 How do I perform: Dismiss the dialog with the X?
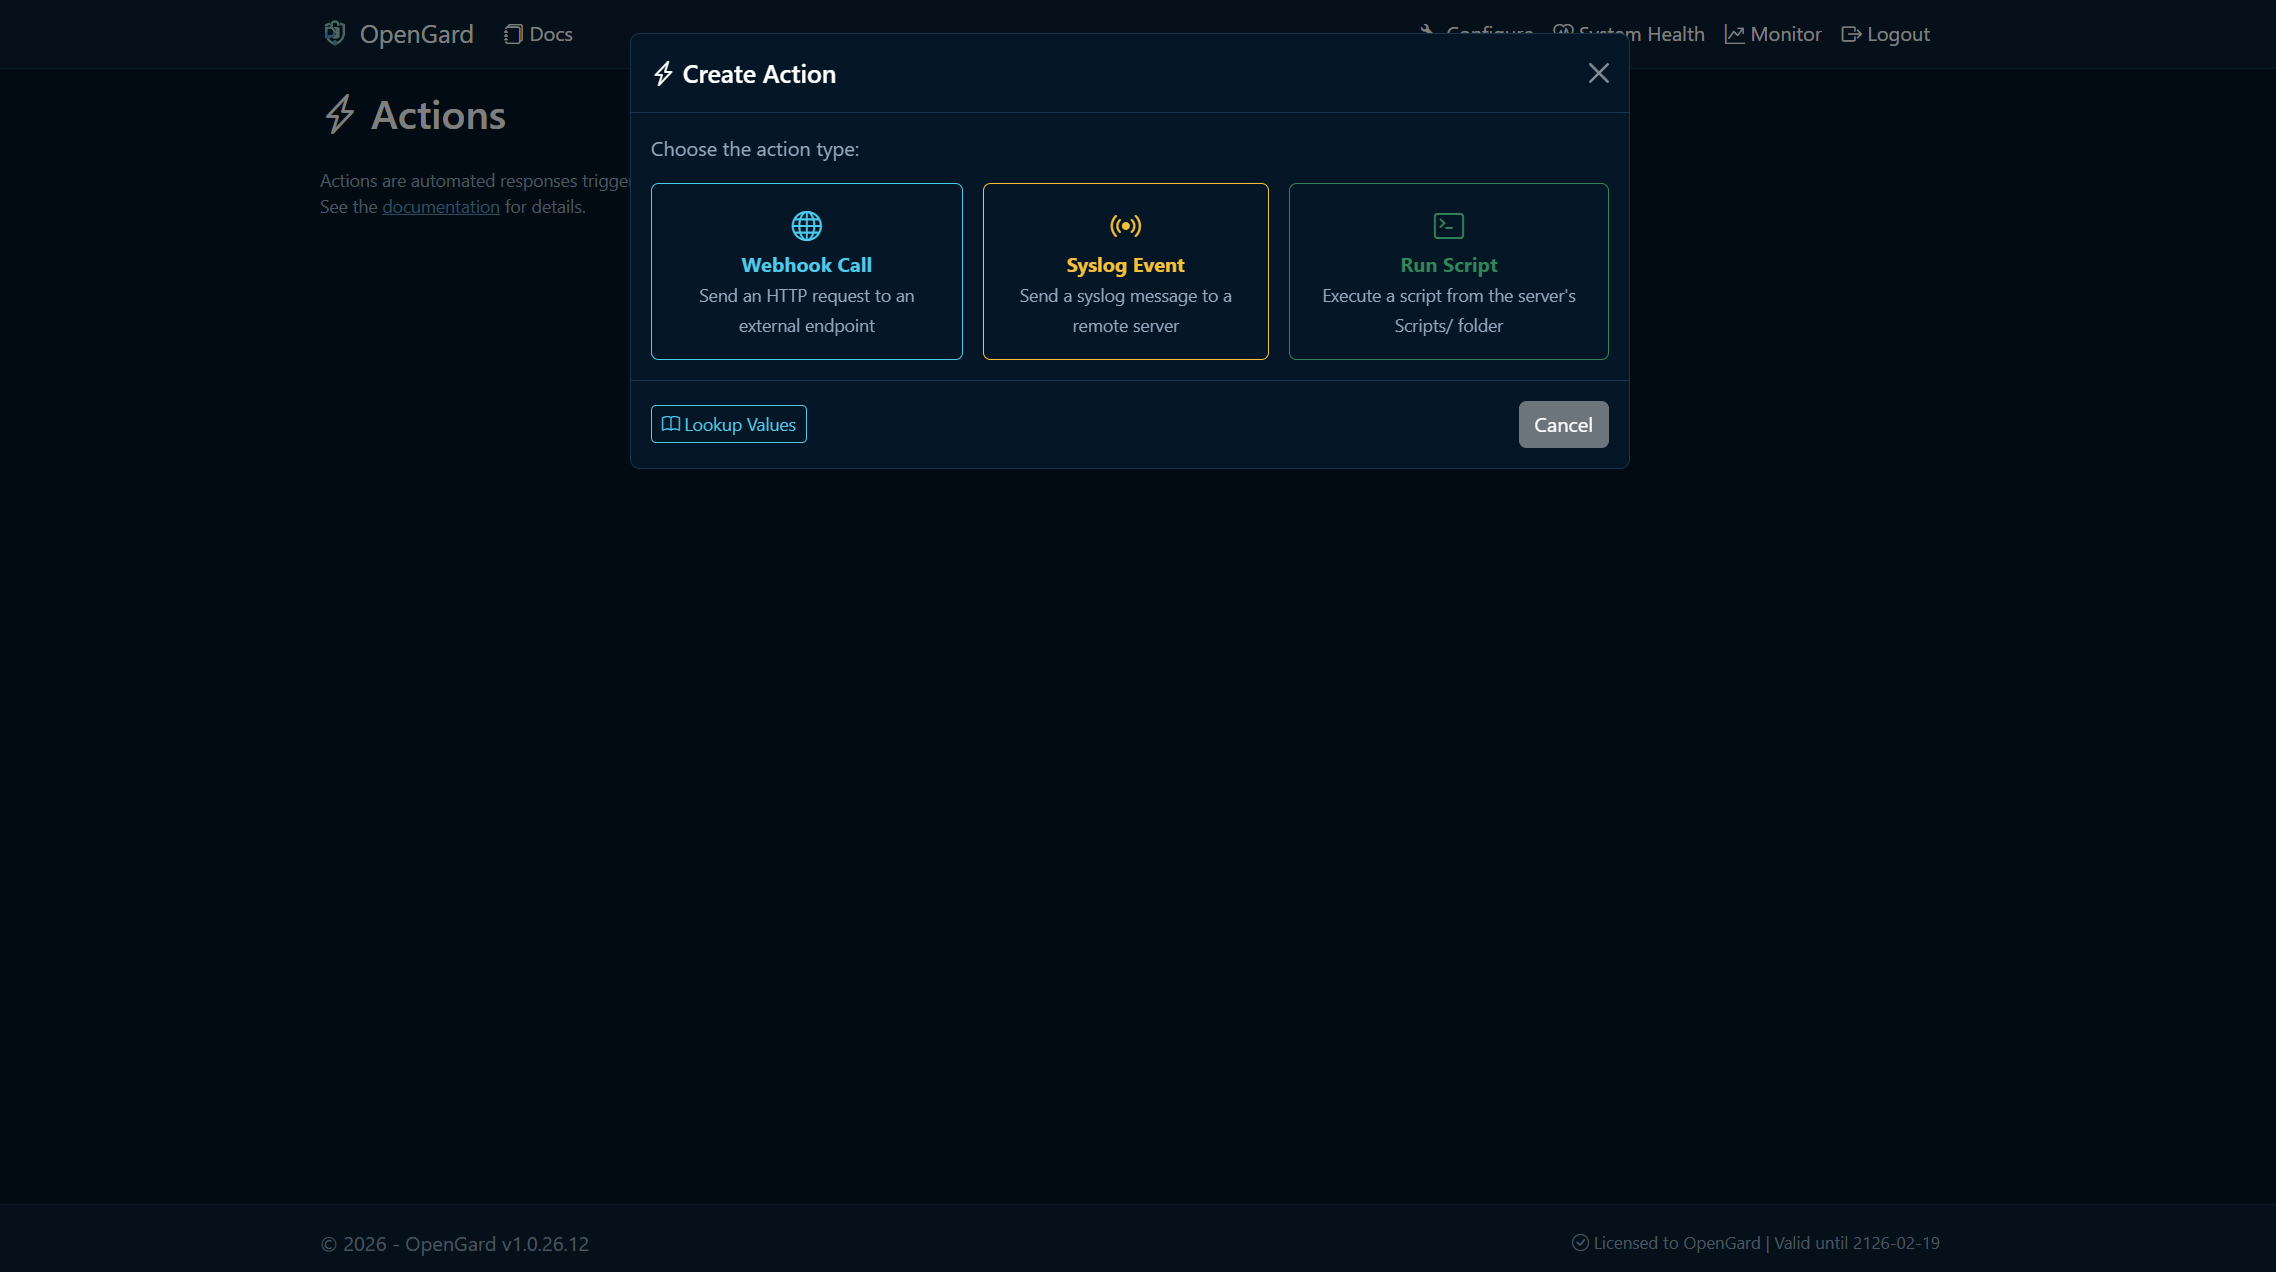coord(1598,73)
